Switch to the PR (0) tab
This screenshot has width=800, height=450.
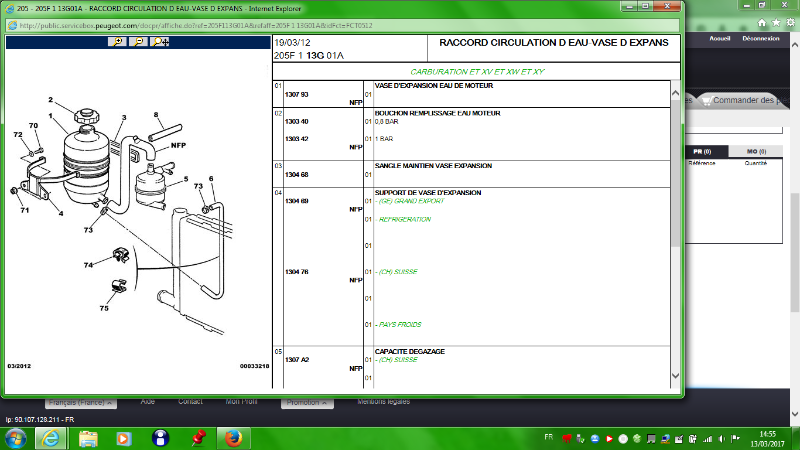(702, 152)
